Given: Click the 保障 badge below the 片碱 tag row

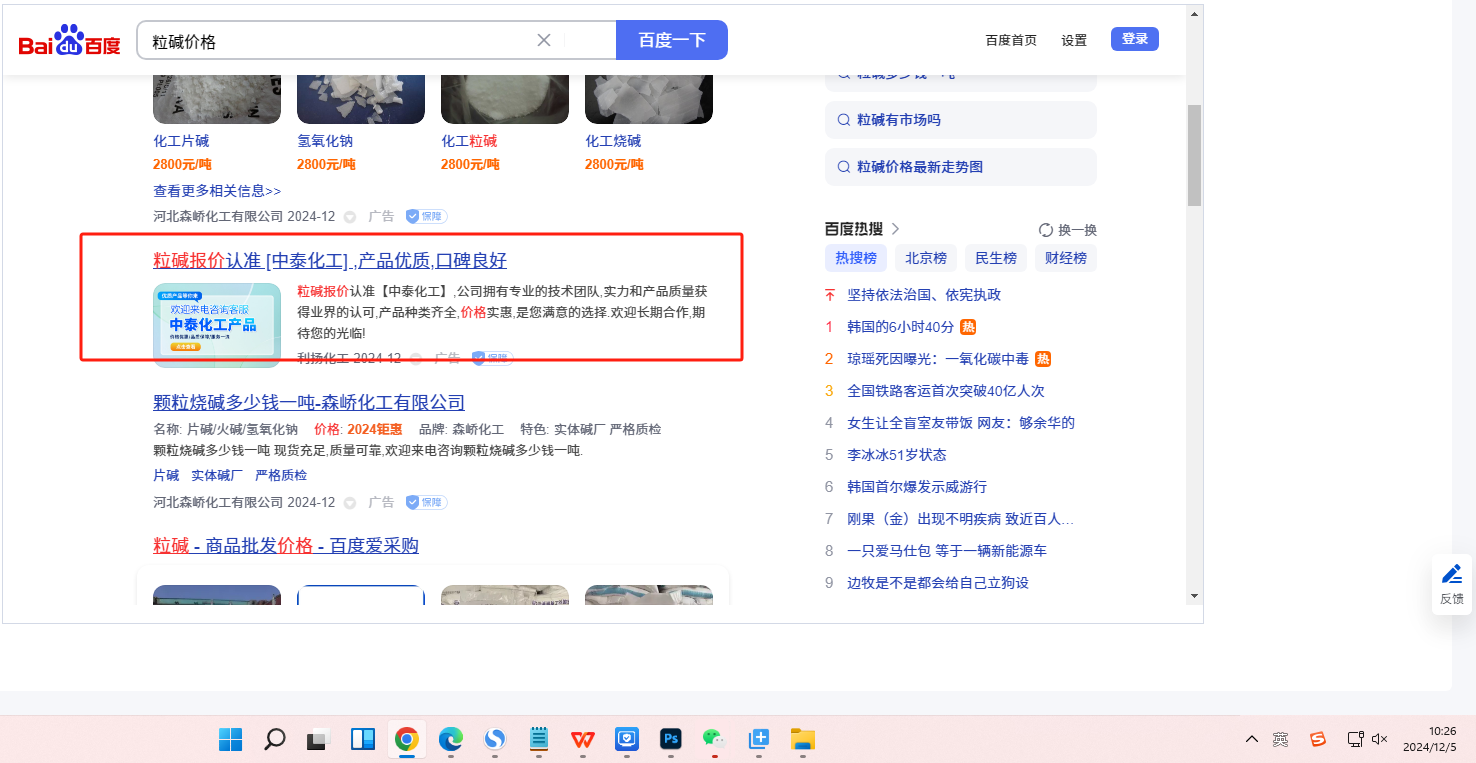Looking at the screenshot, I should pyautogui.click(x=426, y=502).
